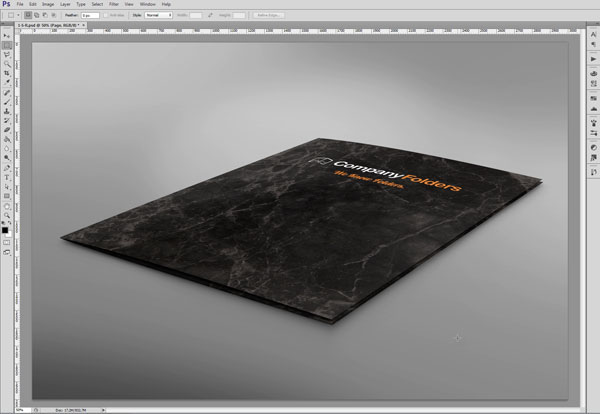Choose Subtract from selection mode
This screenshot has width=600, height=414.
(45, 15)
